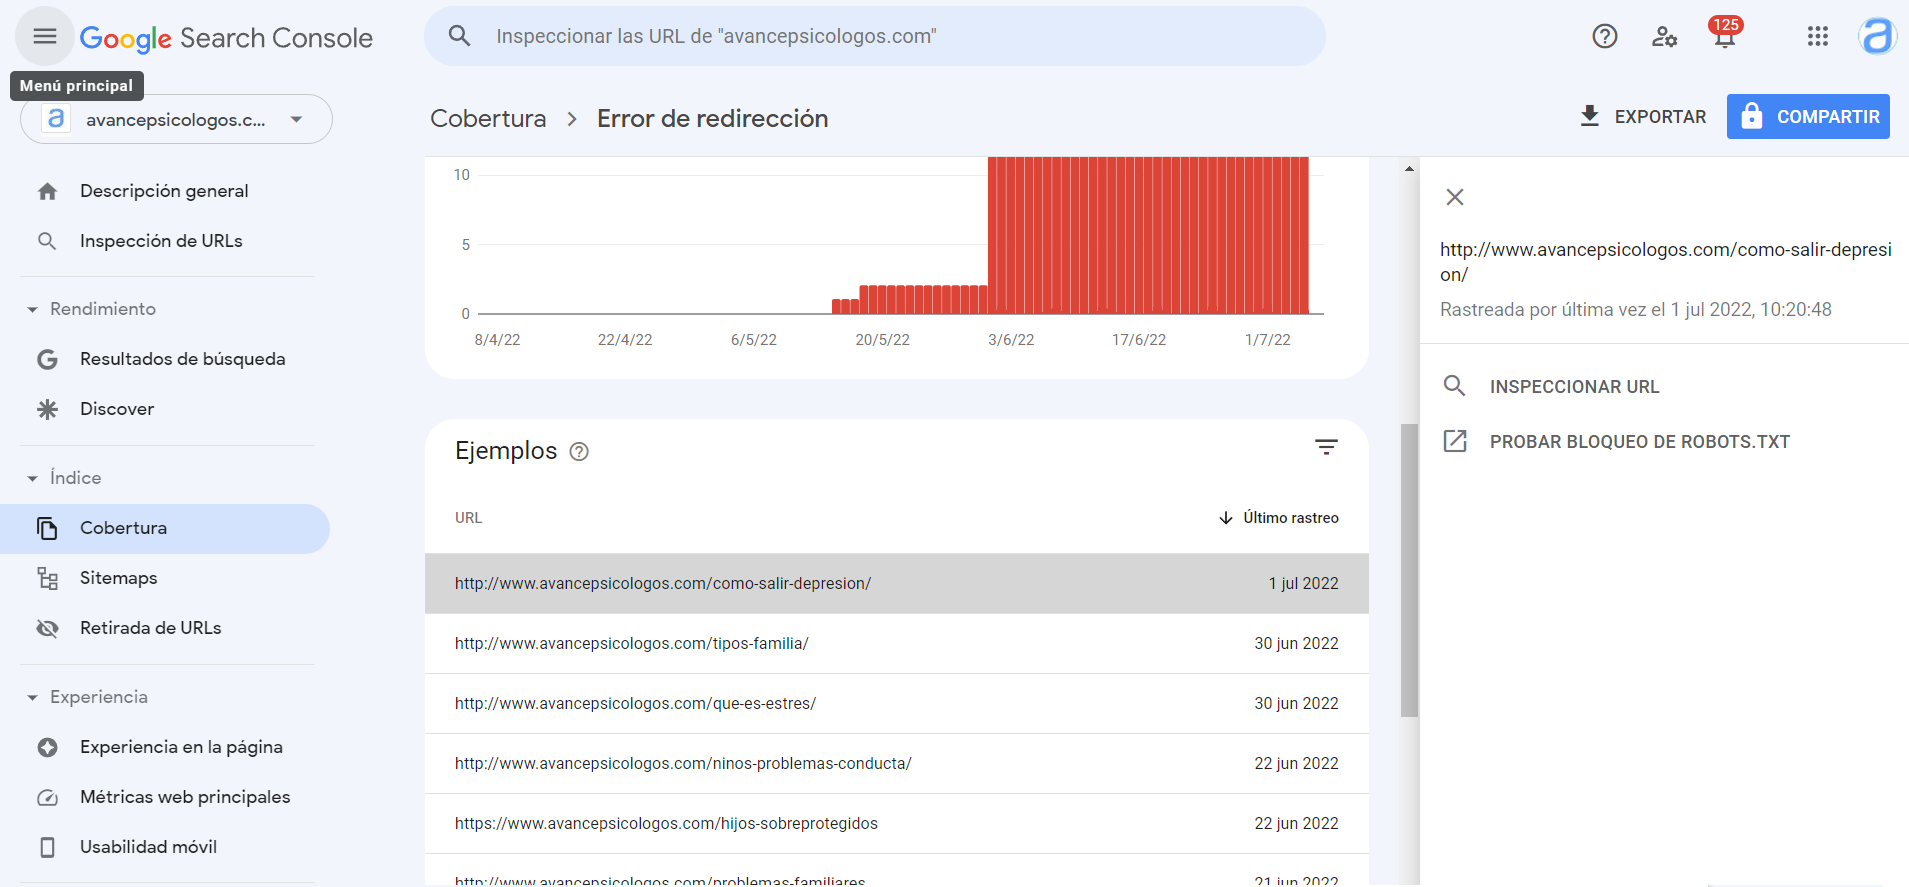Click the search magnifier icon in the URL bar
The image size is (1909, 887).
[x=459, y=36]
